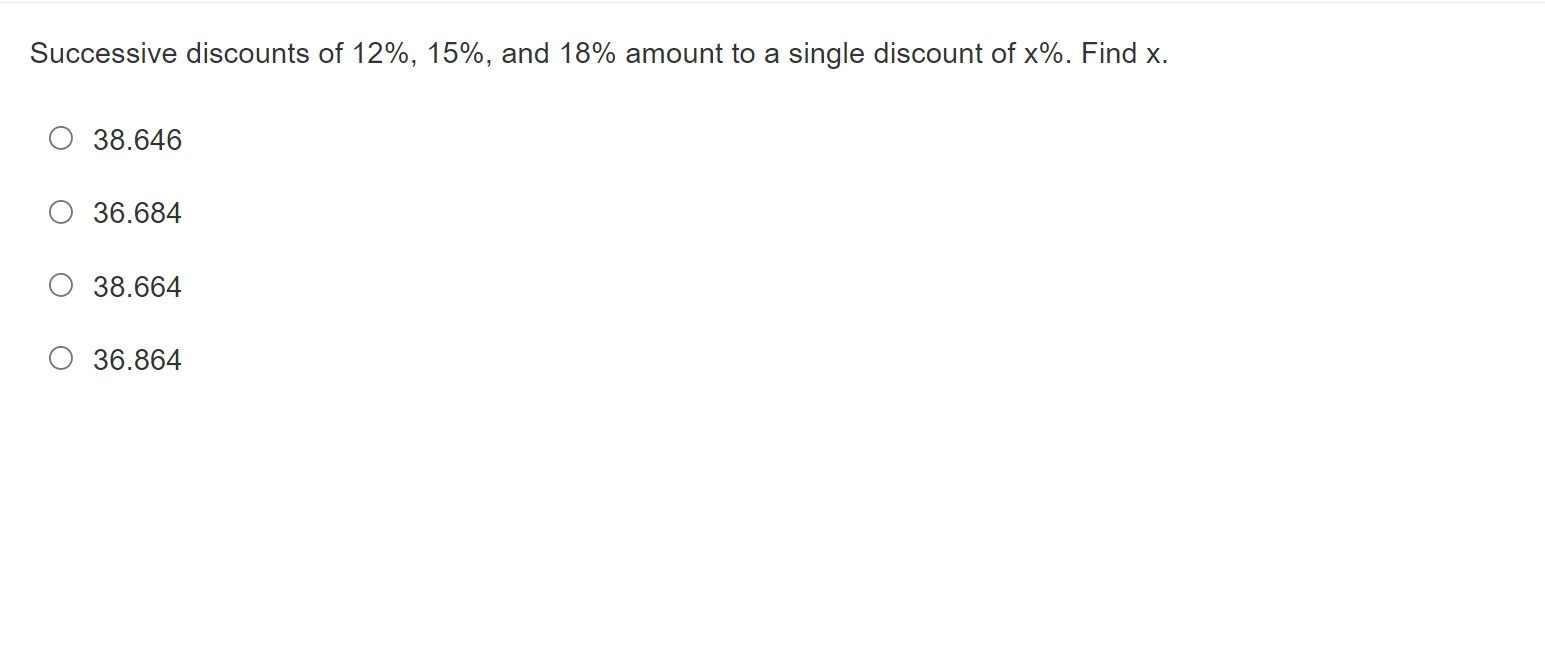
Task: Select the 38.646 radio button
Action: pyautogui.click(x=61, y=139)
